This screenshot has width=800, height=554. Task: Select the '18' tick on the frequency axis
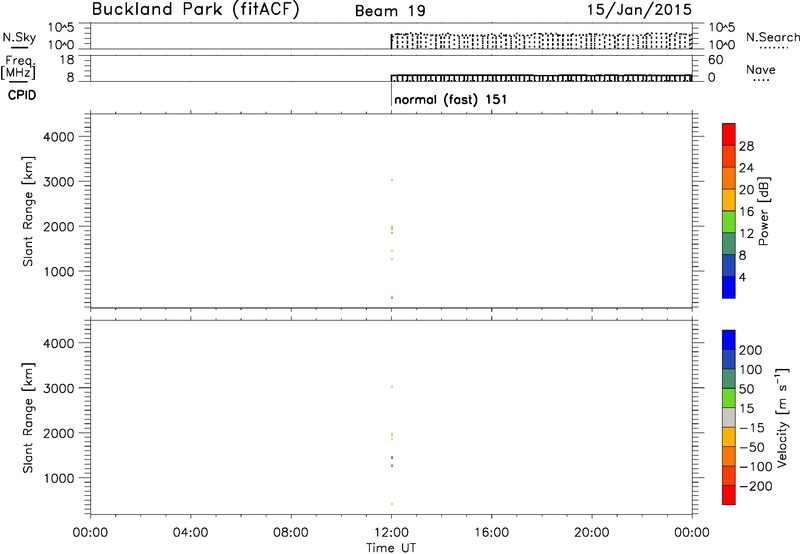click(x=67, y=60)
